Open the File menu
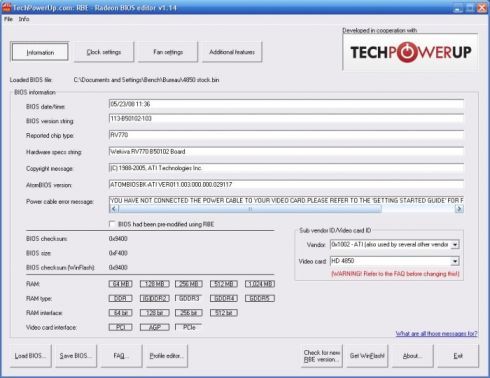Screen dimensions: 490x378 [x=8, y=19]
